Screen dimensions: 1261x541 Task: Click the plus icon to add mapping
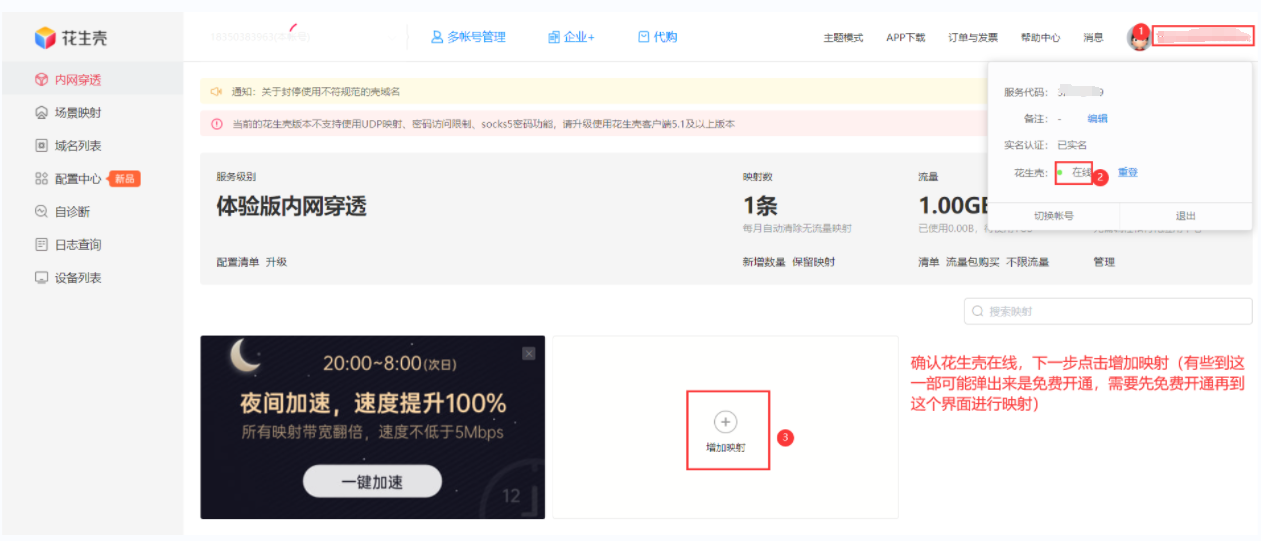pyautogui.click(x=727, y=422)
